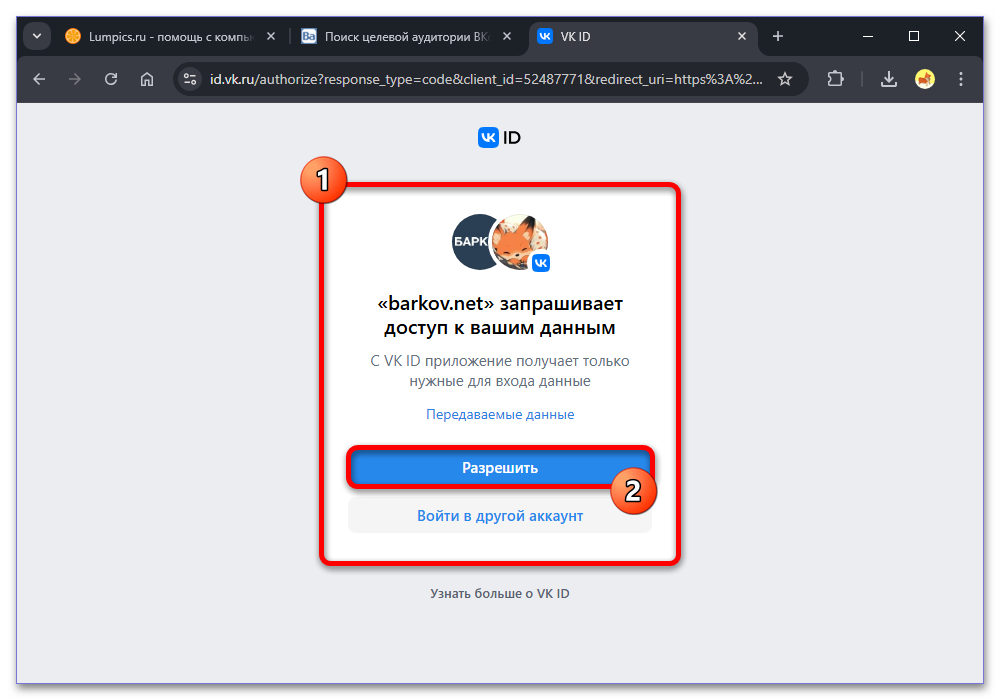
Task: Open the tab search dropdown arrow
Action: pos(37,36)
